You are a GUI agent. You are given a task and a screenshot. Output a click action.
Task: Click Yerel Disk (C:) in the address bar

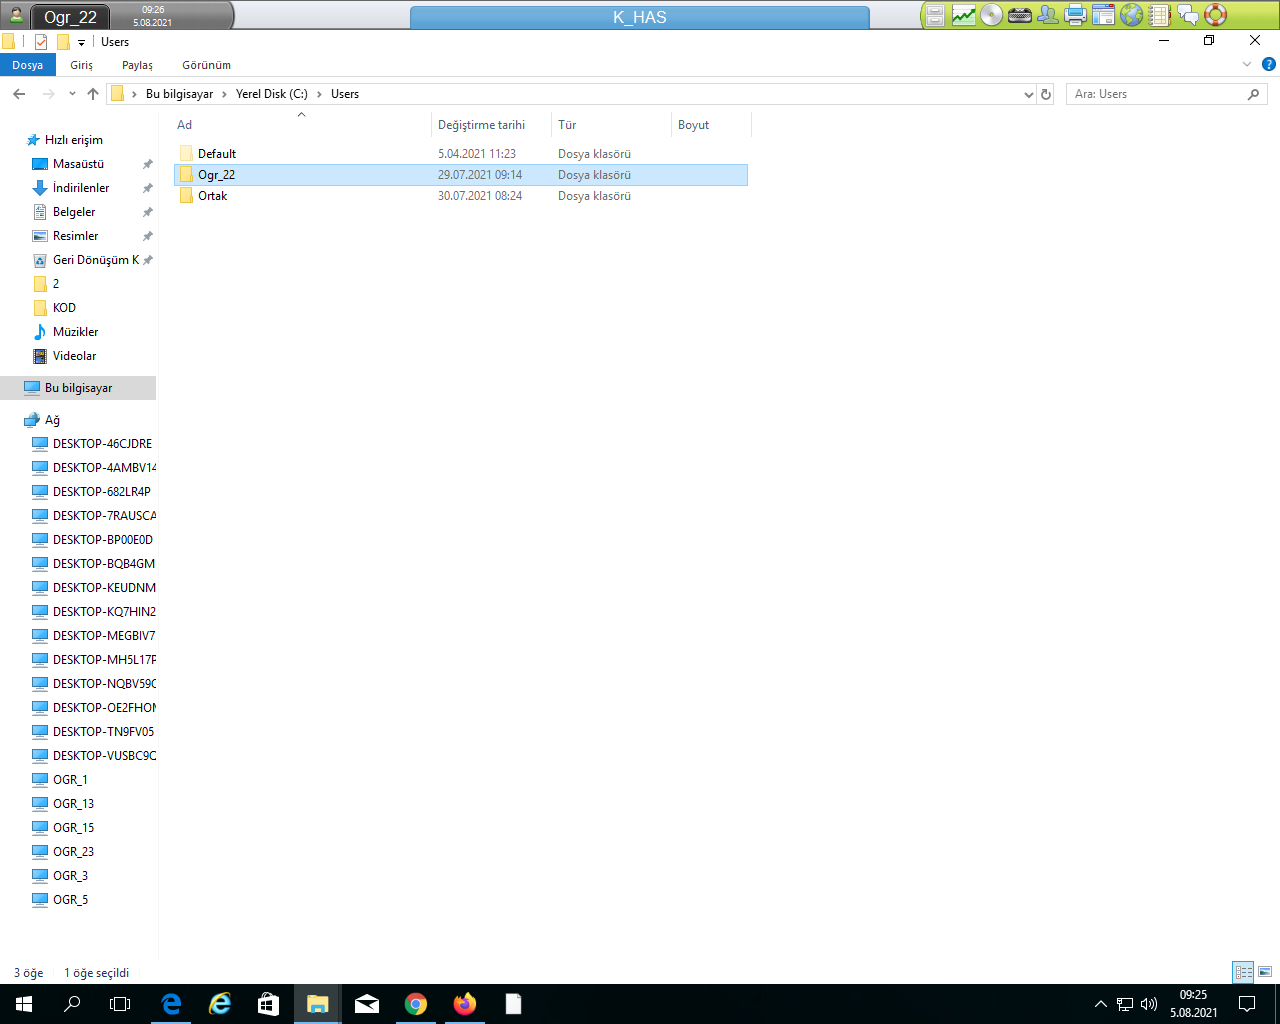(x=272, y=94)
